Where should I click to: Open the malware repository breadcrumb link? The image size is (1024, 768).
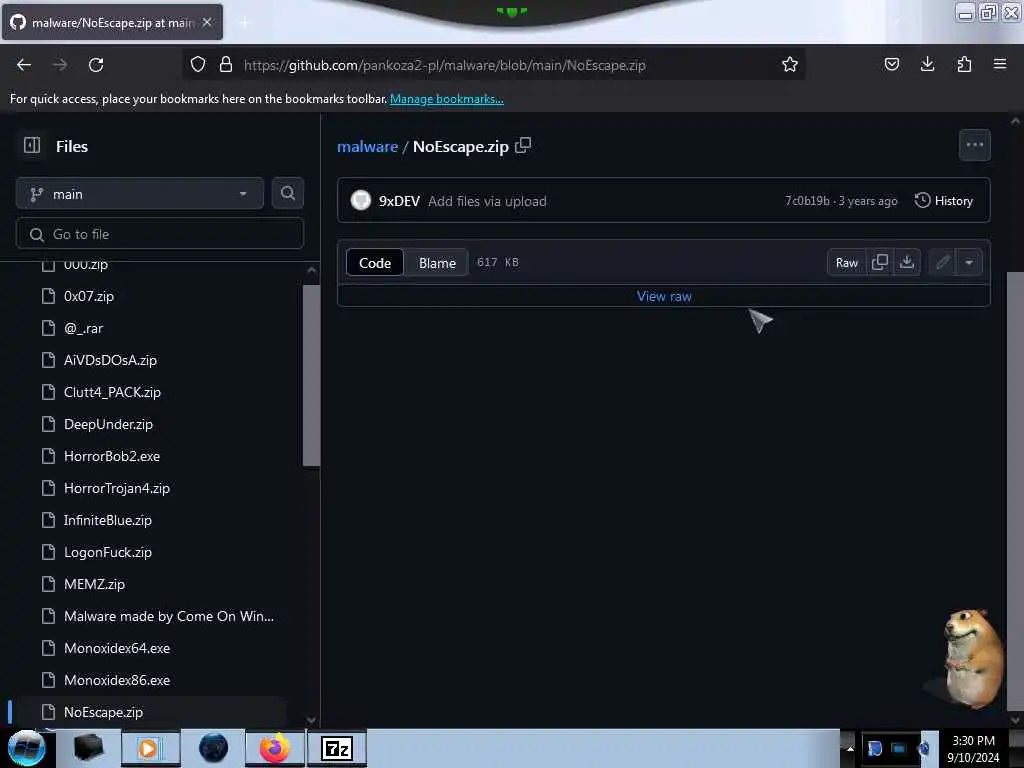click(x=367, y=146)
